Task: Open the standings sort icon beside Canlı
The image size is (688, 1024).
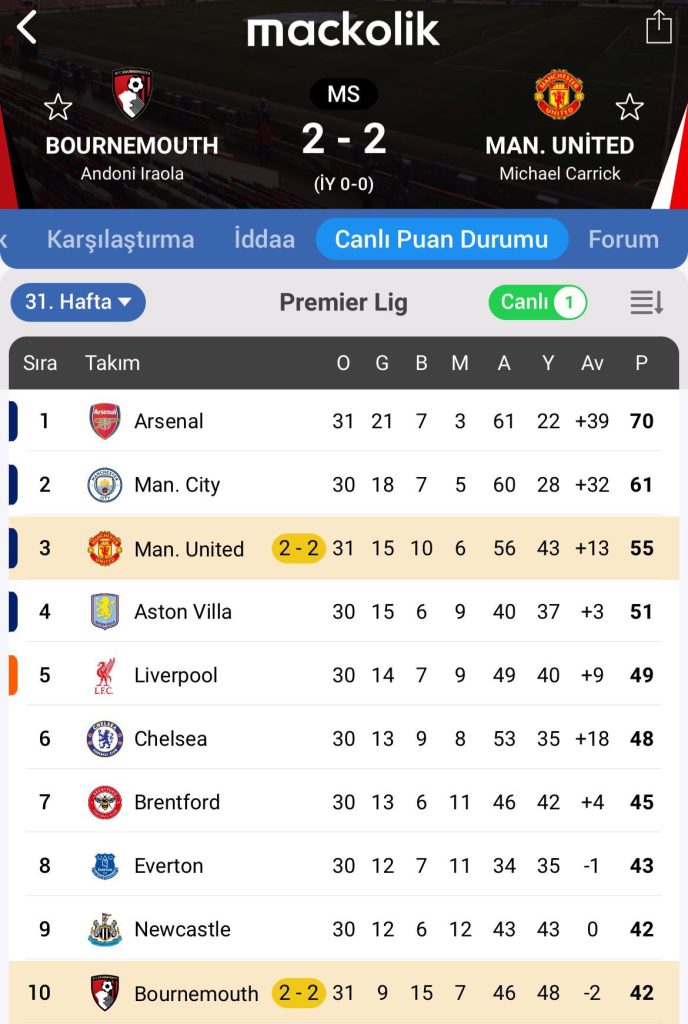Action: pyautogui.click(x=650, y=302)
